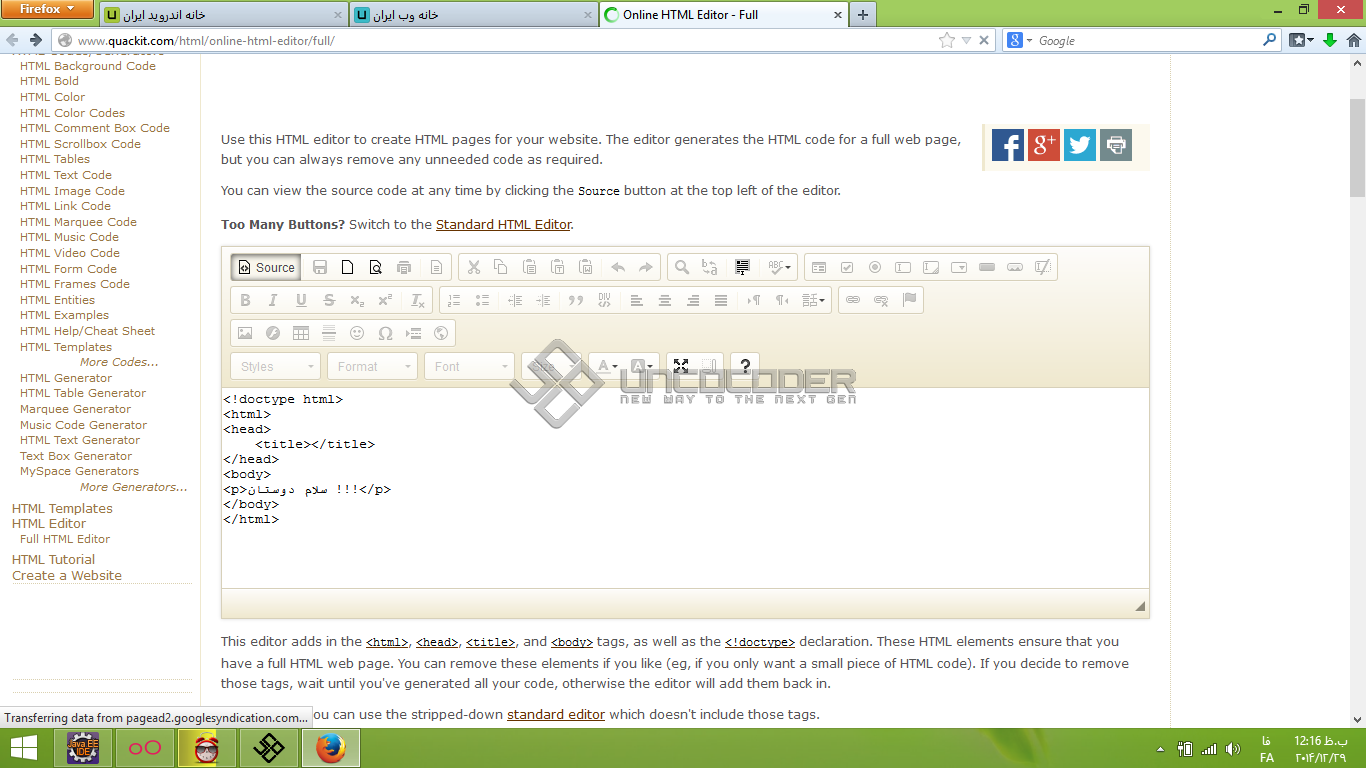This screenshot has width=1366, height=768.
Task: Undo the last edit
Action: [x=618, y=267]
